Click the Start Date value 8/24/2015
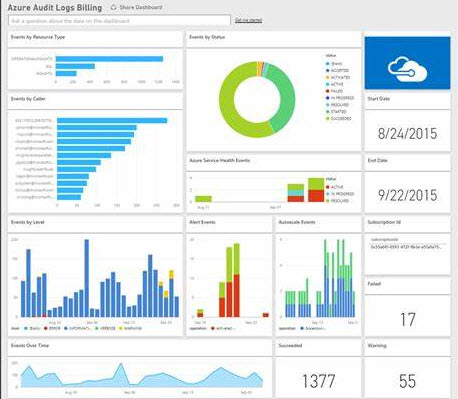 [407, 134]
